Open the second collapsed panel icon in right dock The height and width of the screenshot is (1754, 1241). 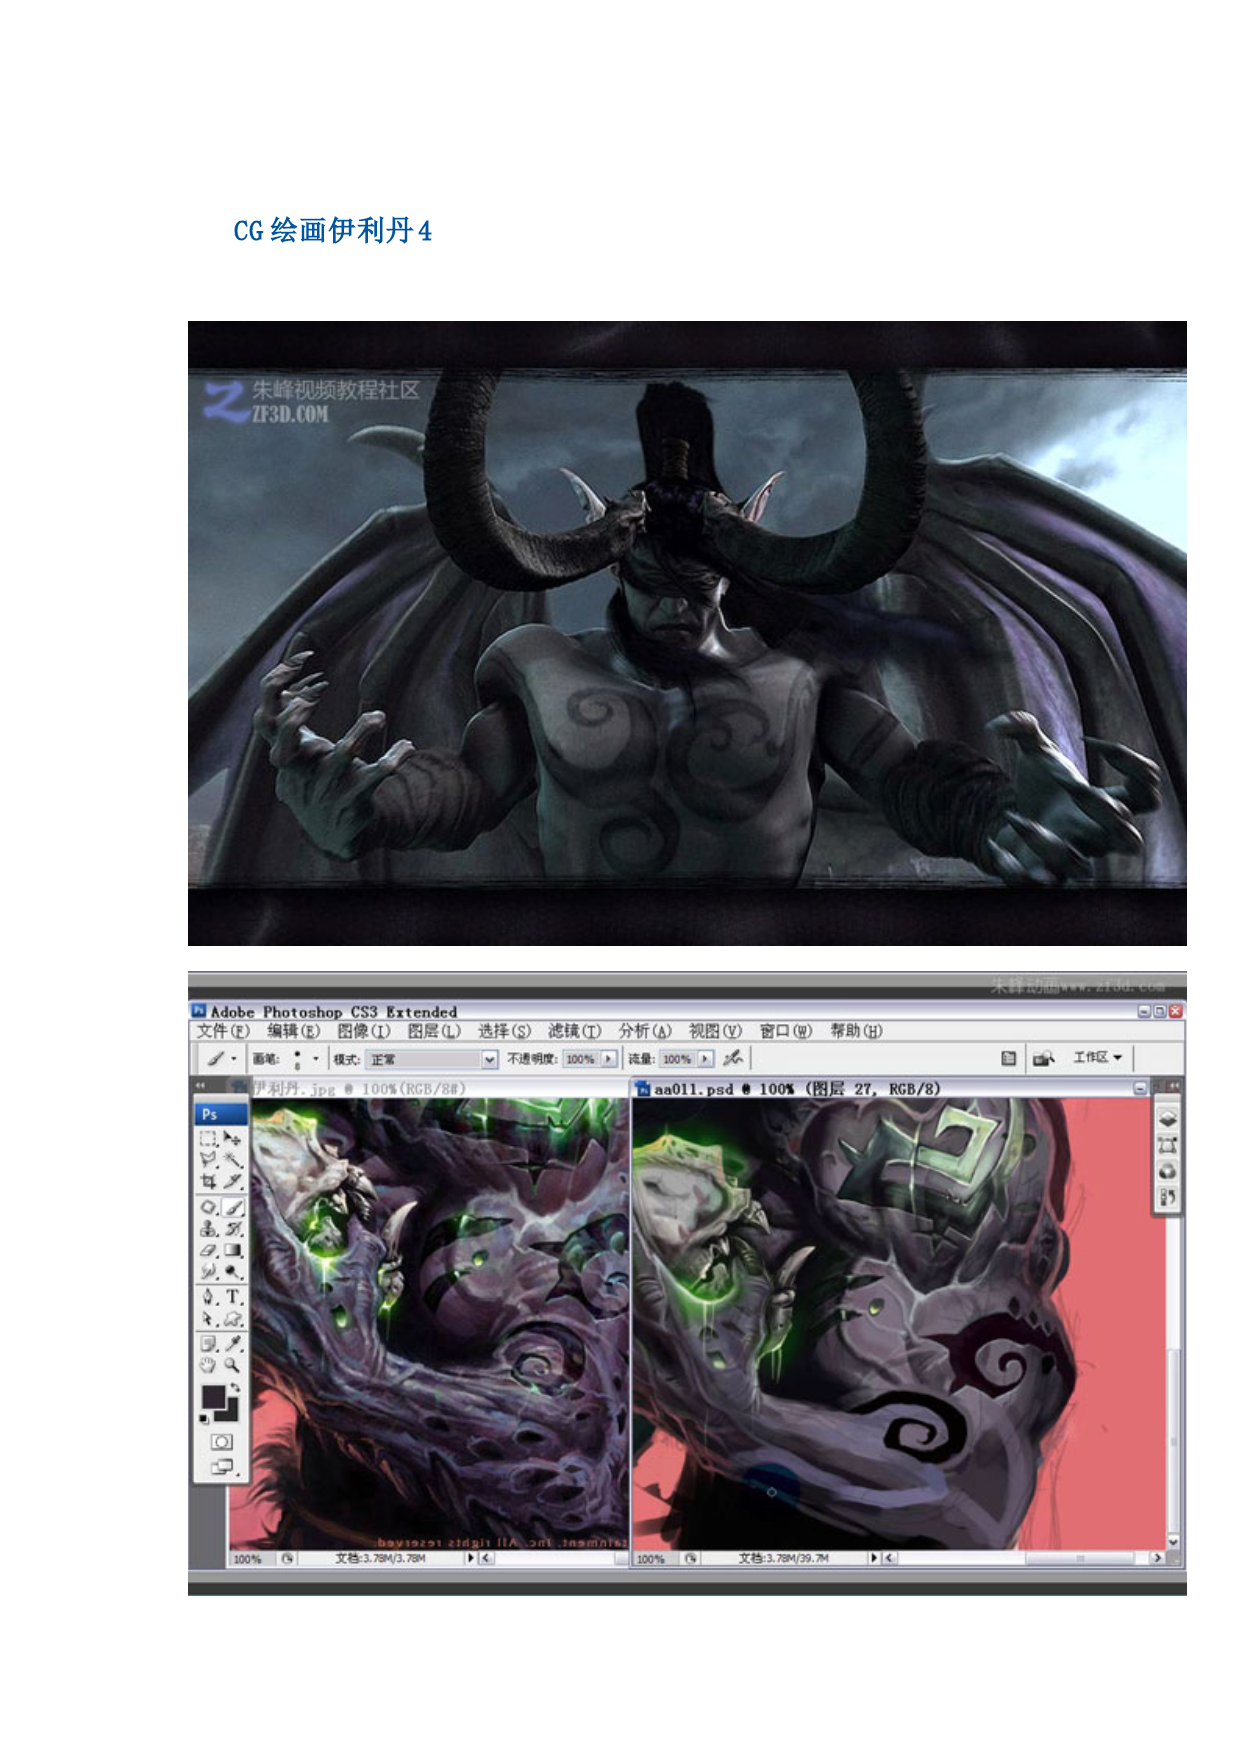pos(1167,1146)
